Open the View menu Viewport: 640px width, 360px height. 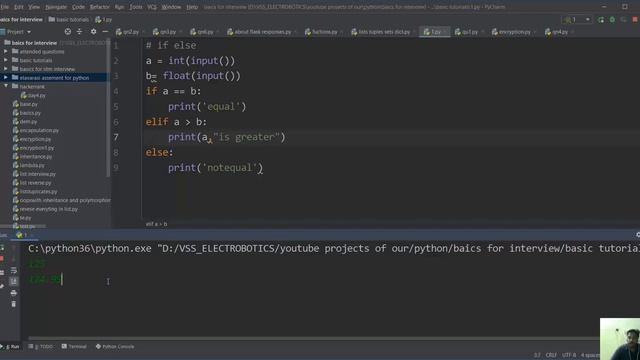34,7
